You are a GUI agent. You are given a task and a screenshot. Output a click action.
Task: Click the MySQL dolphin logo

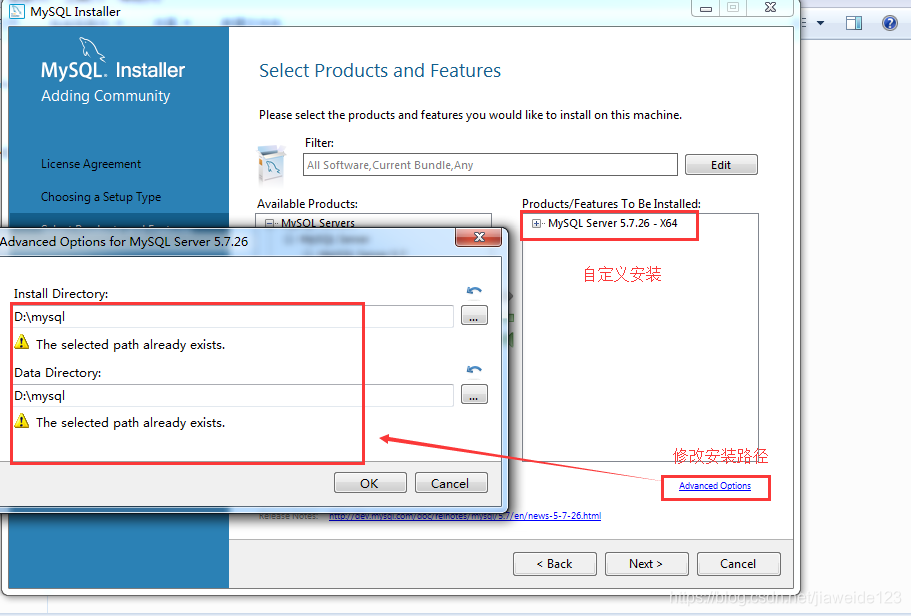92,48
